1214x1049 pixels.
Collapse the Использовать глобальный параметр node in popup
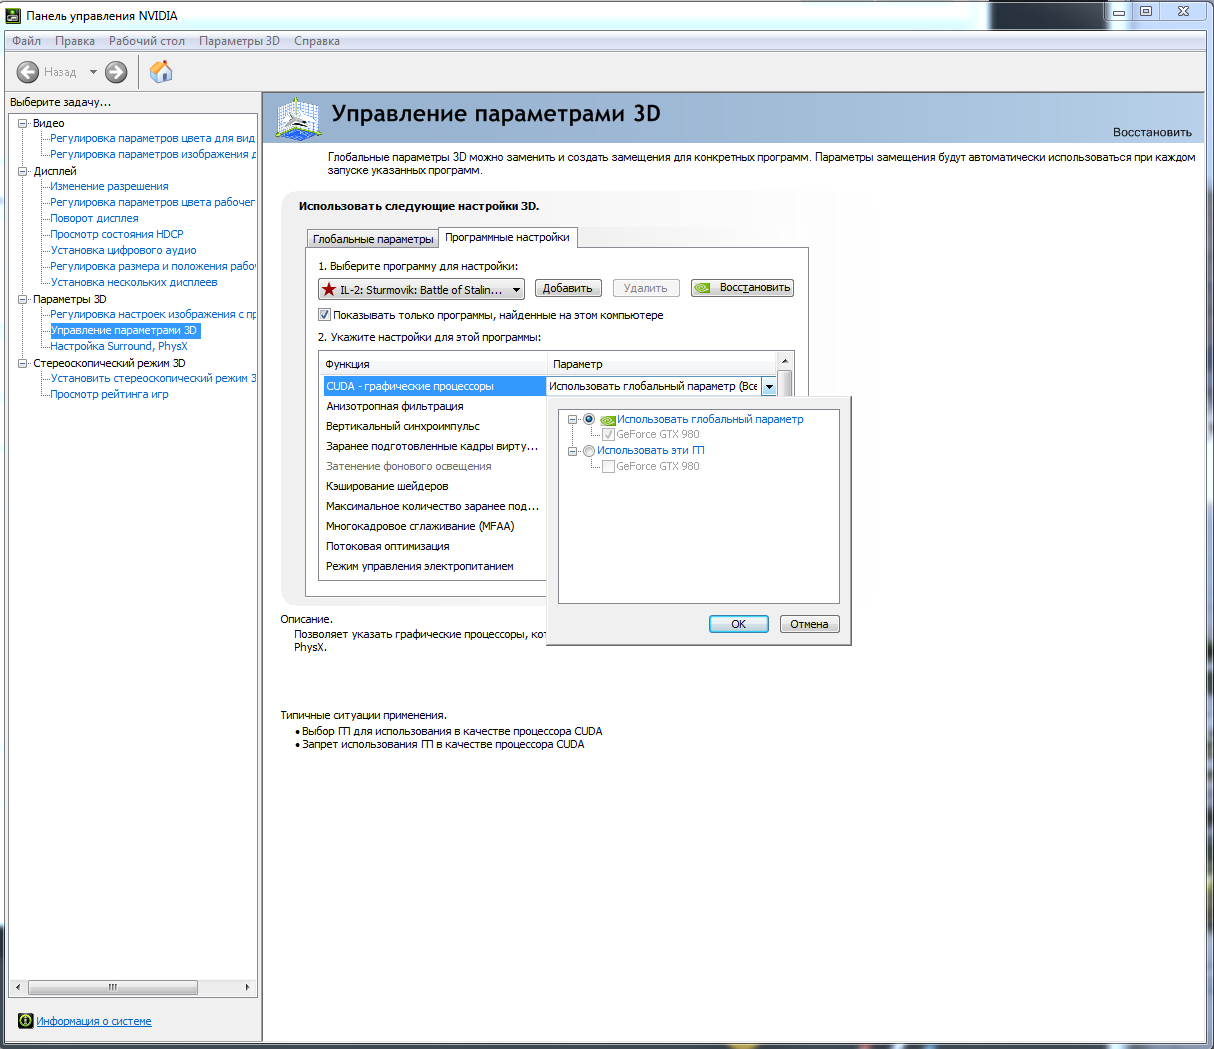point(573,419)
